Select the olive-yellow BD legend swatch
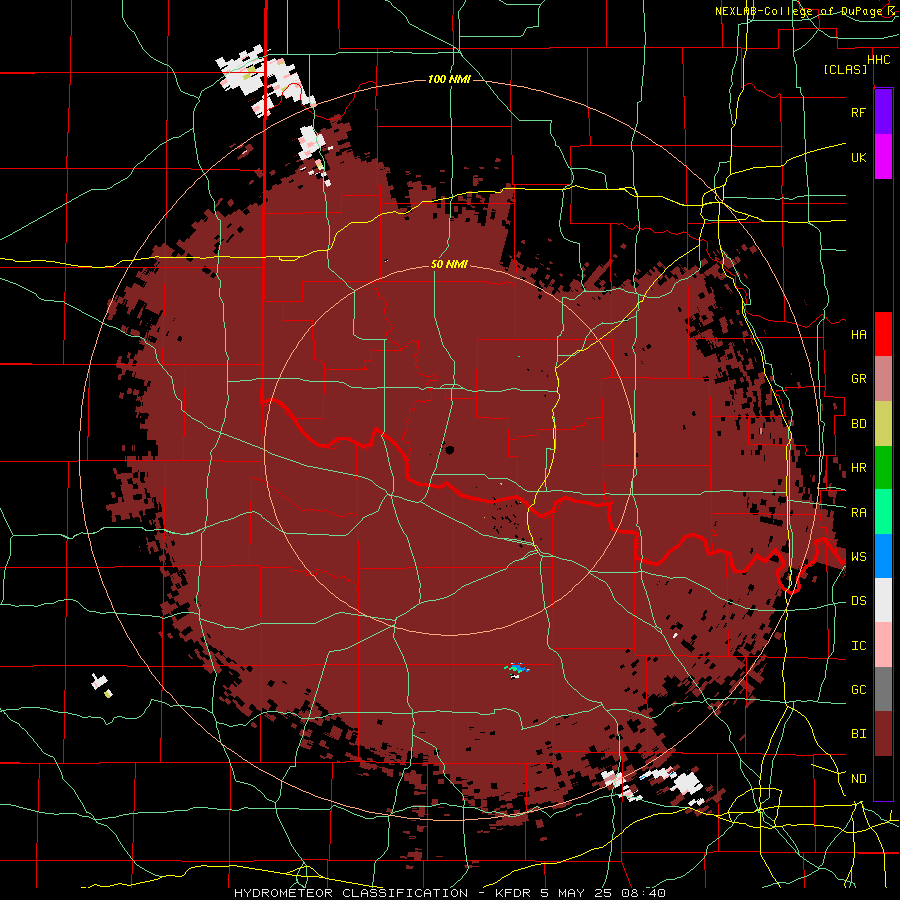Viewport: 900px width, 900px height. pos(883,424)
